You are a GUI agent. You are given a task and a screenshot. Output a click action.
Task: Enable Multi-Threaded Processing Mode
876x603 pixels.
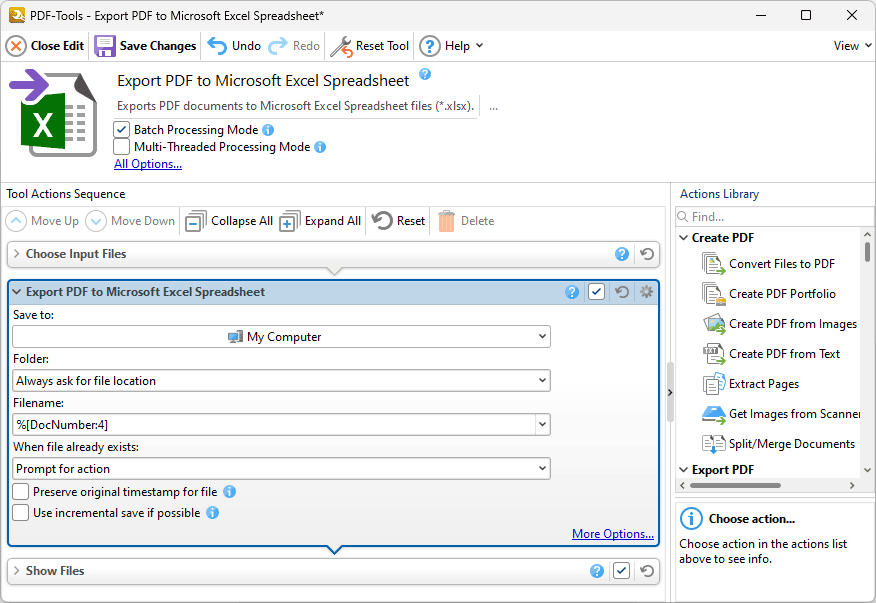[x=121, y=147]
